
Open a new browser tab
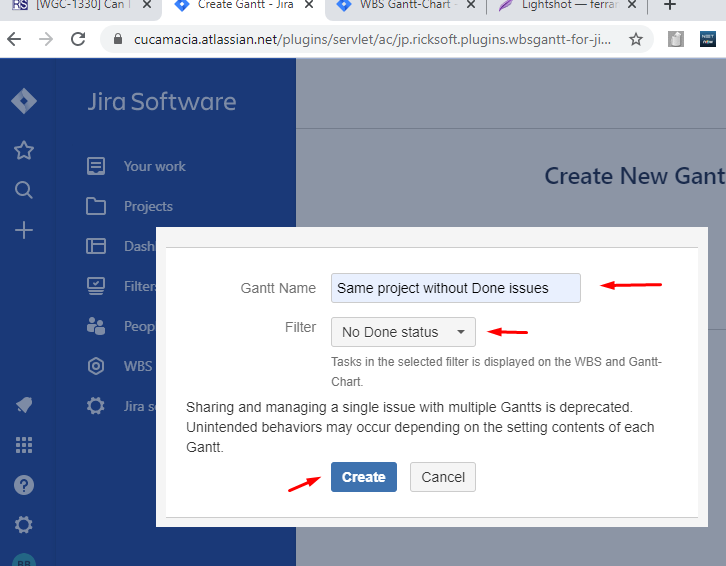(x=670, y=6)
